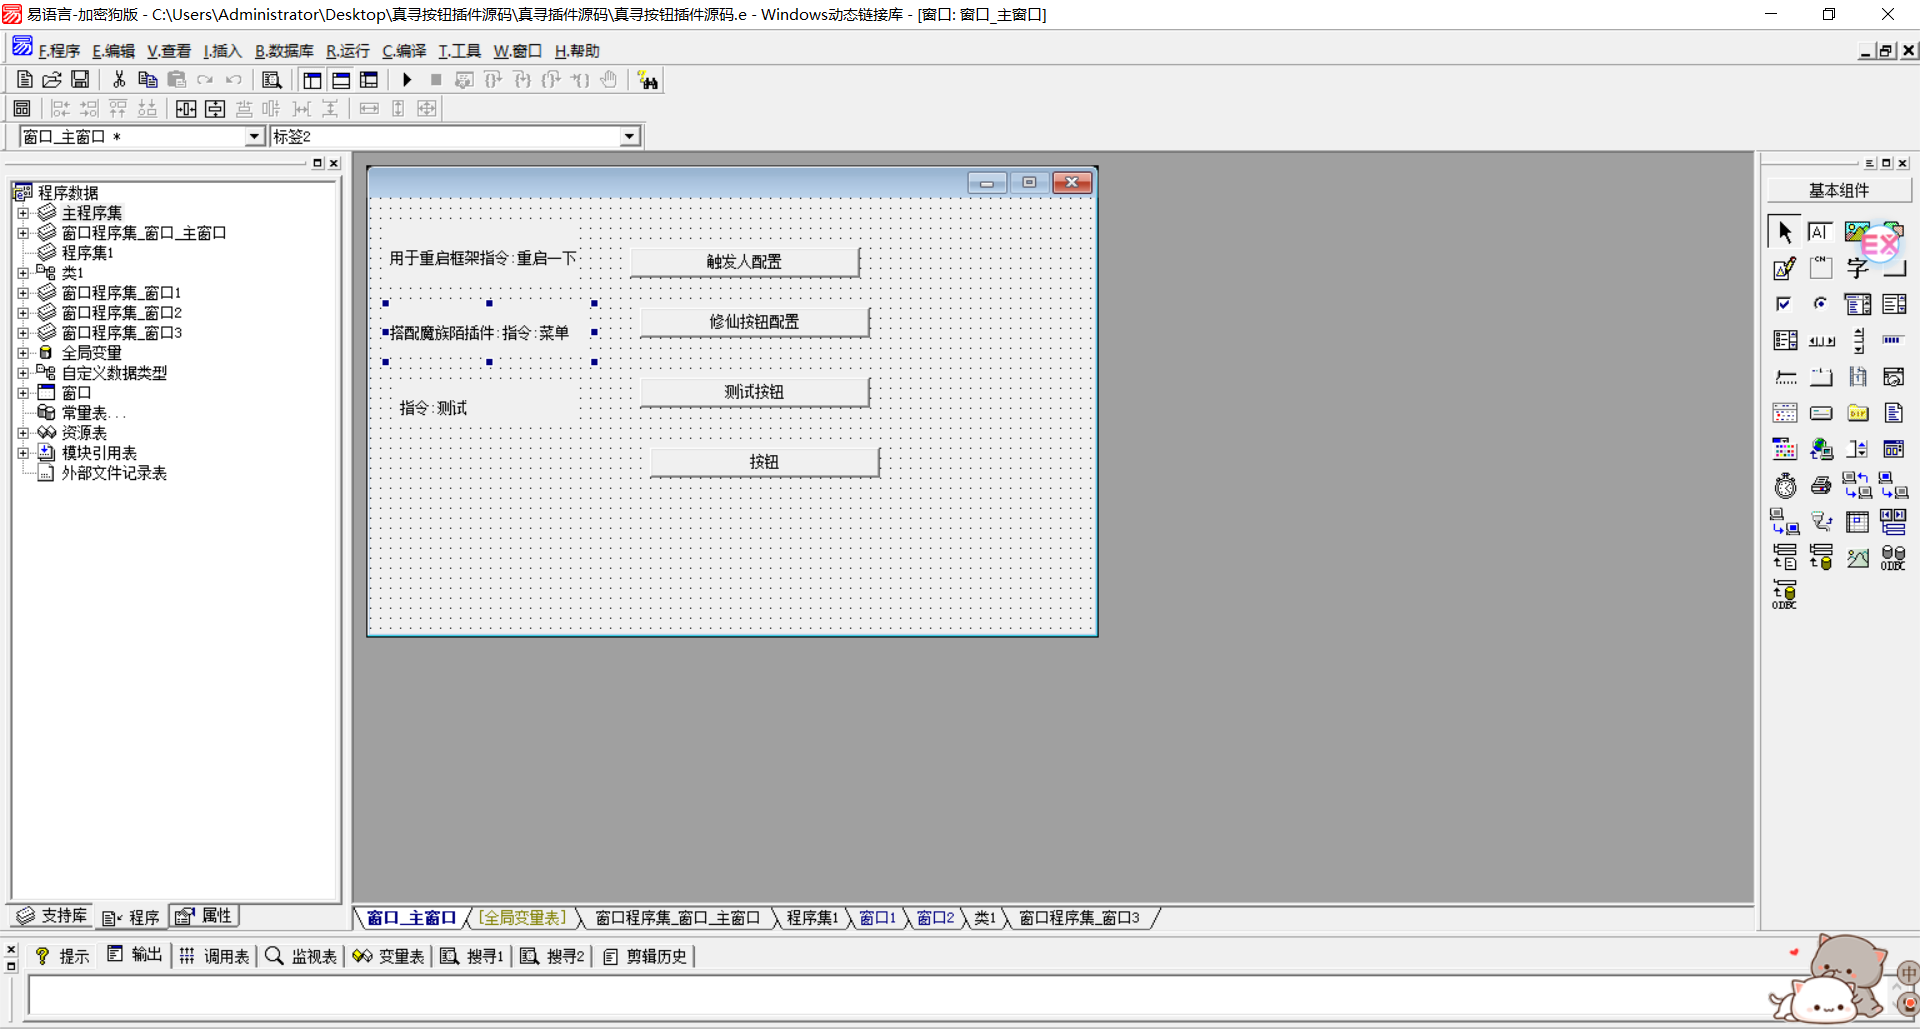Screen dimensions: 1920x1030
Task: Click the binoculars search icon in toolbar
Action: [648, 81]
